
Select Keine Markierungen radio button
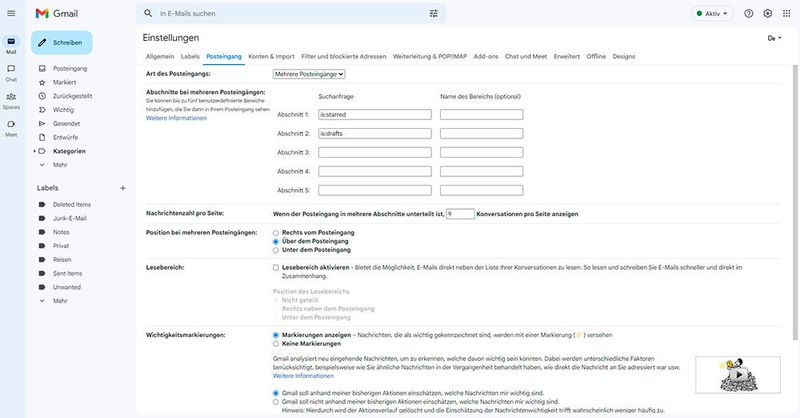(x=276, y=344)
